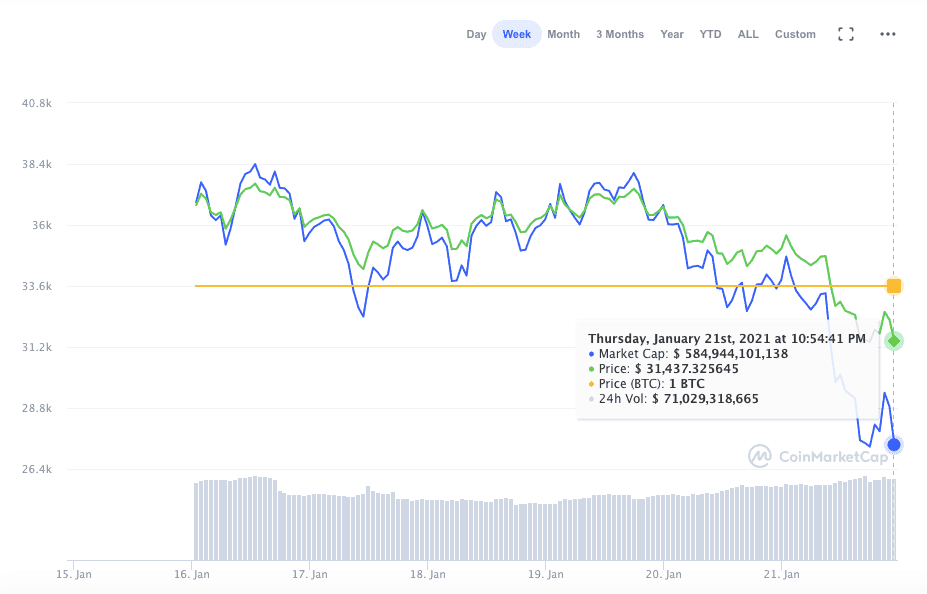
Task: Switch to the Day range
Action: click(x=476, y=34)
